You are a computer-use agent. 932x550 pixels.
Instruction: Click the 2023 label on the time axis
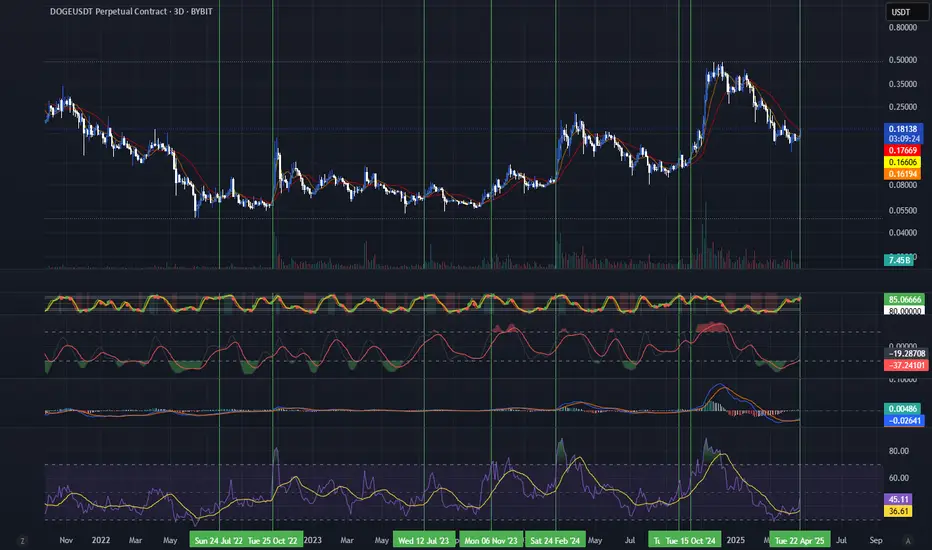[x=313, y=540]
